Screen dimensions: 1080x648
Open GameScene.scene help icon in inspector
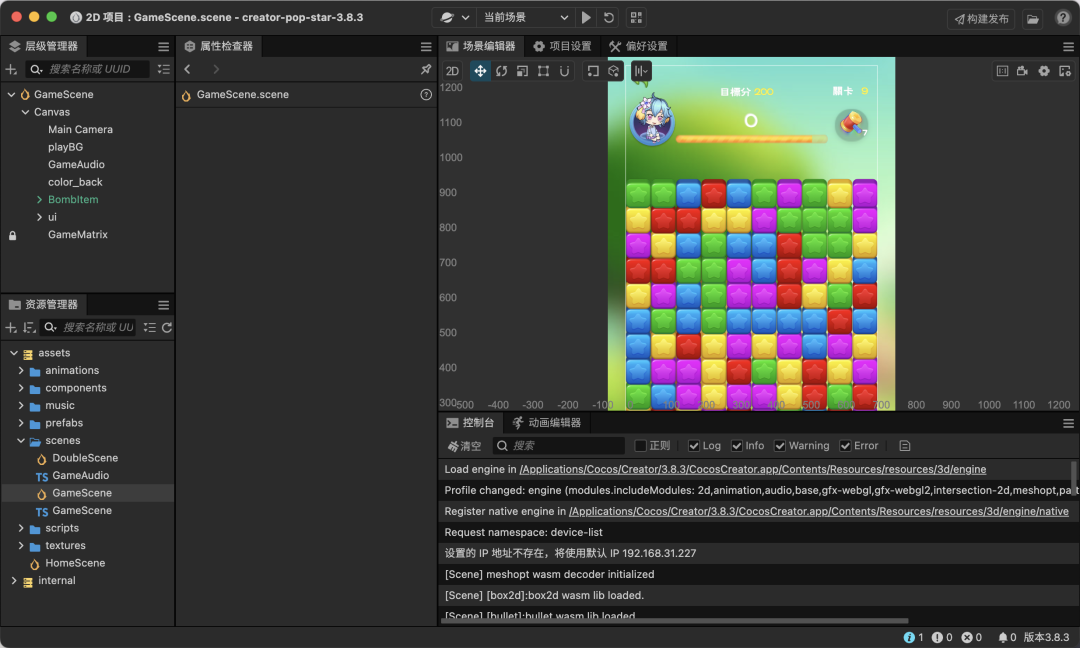426,94
